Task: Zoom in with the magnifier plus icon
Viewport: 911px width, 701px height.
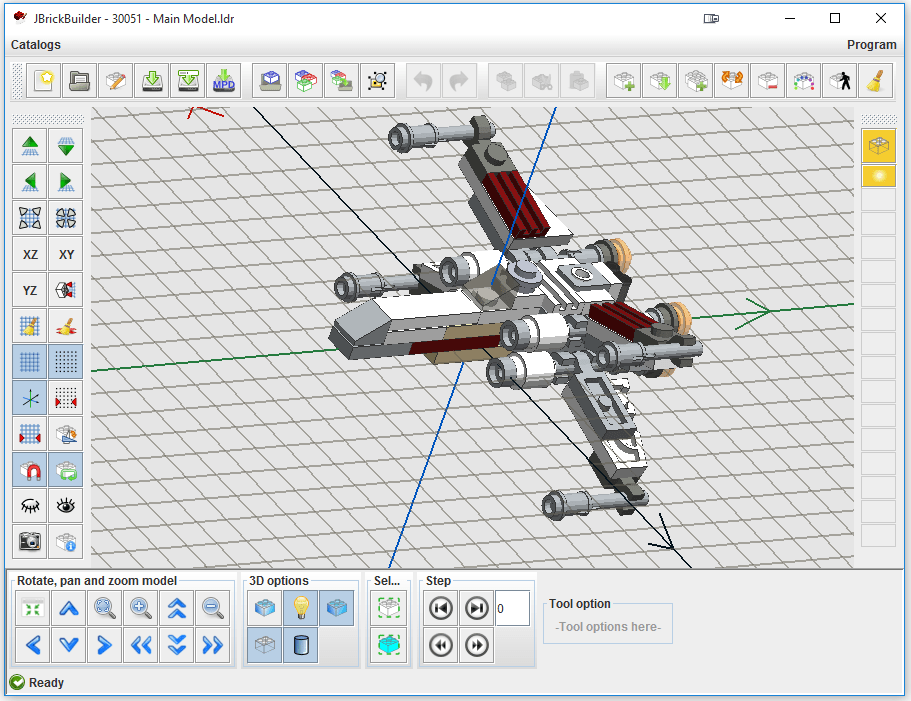Action: tap(141, 608)
